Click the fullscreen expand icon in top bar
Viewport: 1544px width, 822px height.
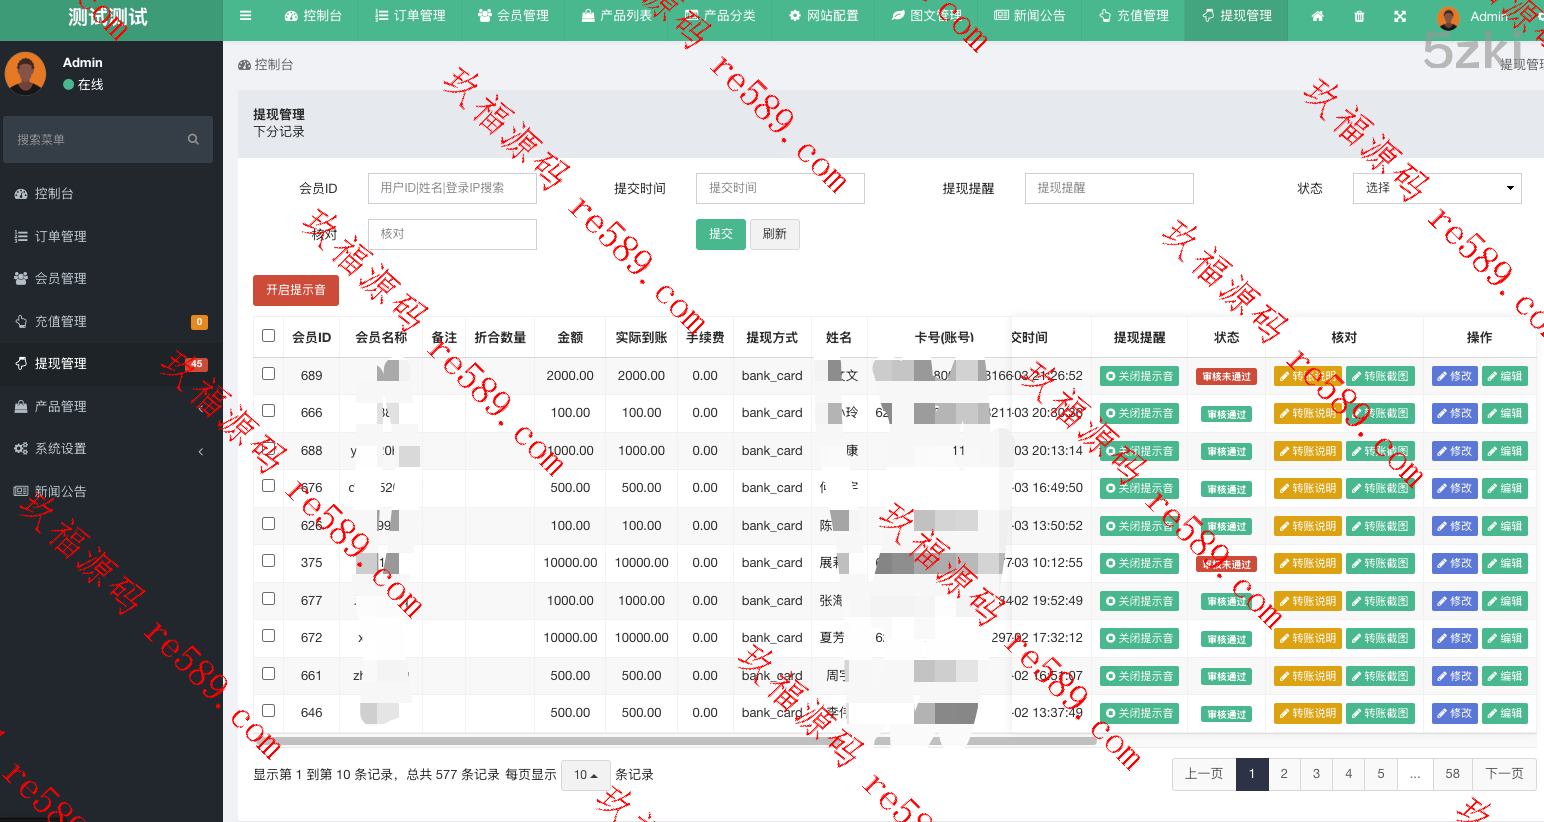point(1400,17)
